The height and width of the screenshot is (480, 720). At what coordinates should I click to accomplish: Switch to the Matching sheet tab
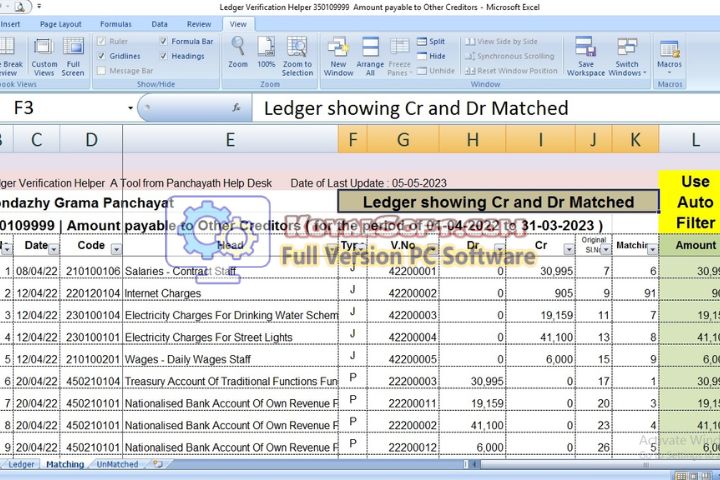pos(65,464)
